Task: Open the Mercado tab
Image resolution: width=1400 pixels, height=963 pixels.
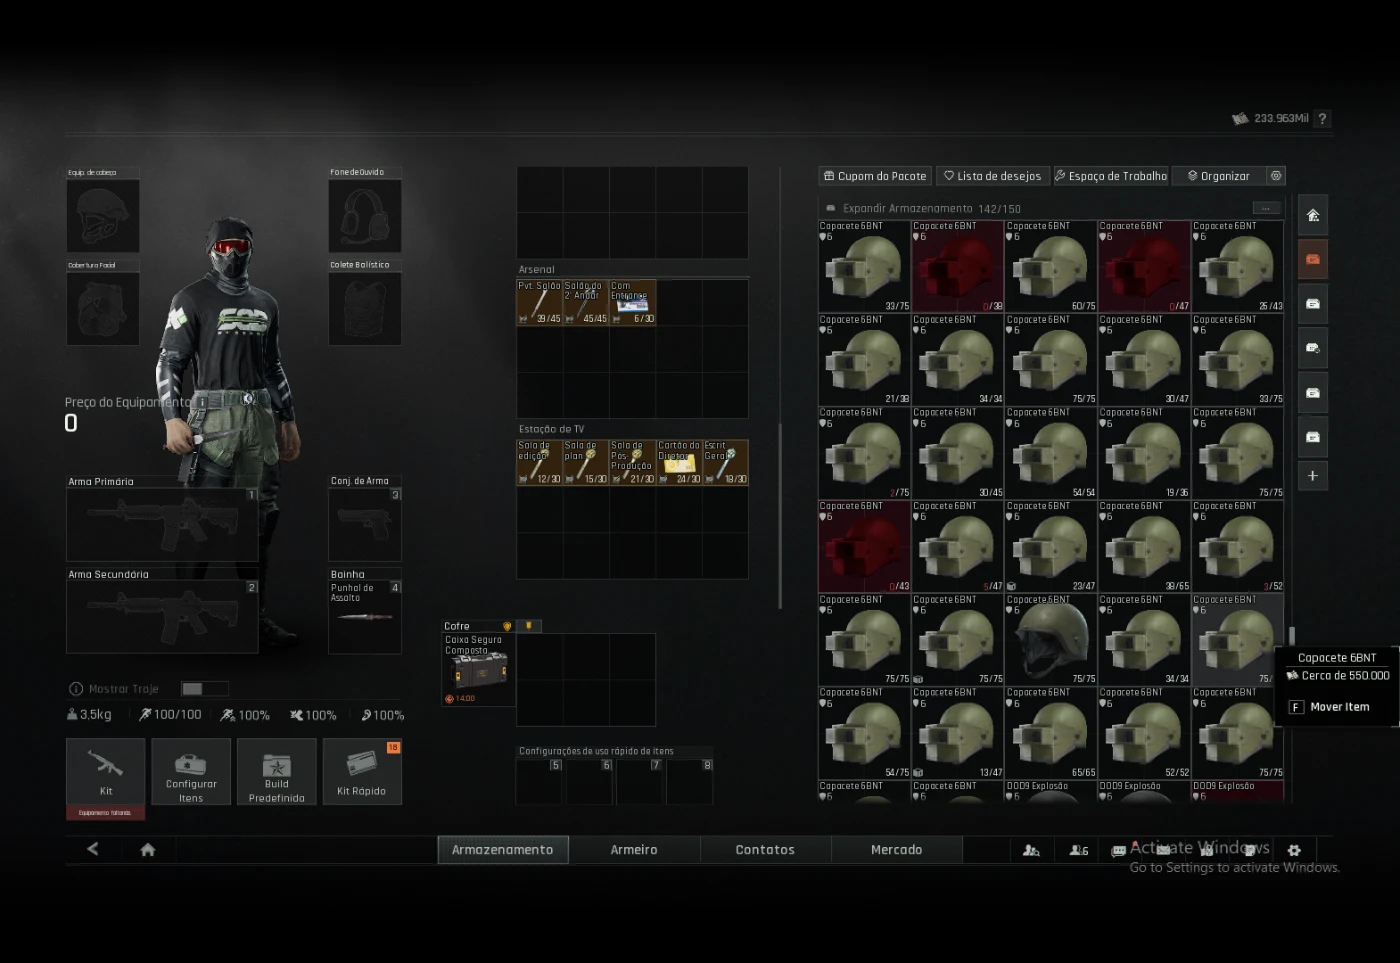Action: 896,850
